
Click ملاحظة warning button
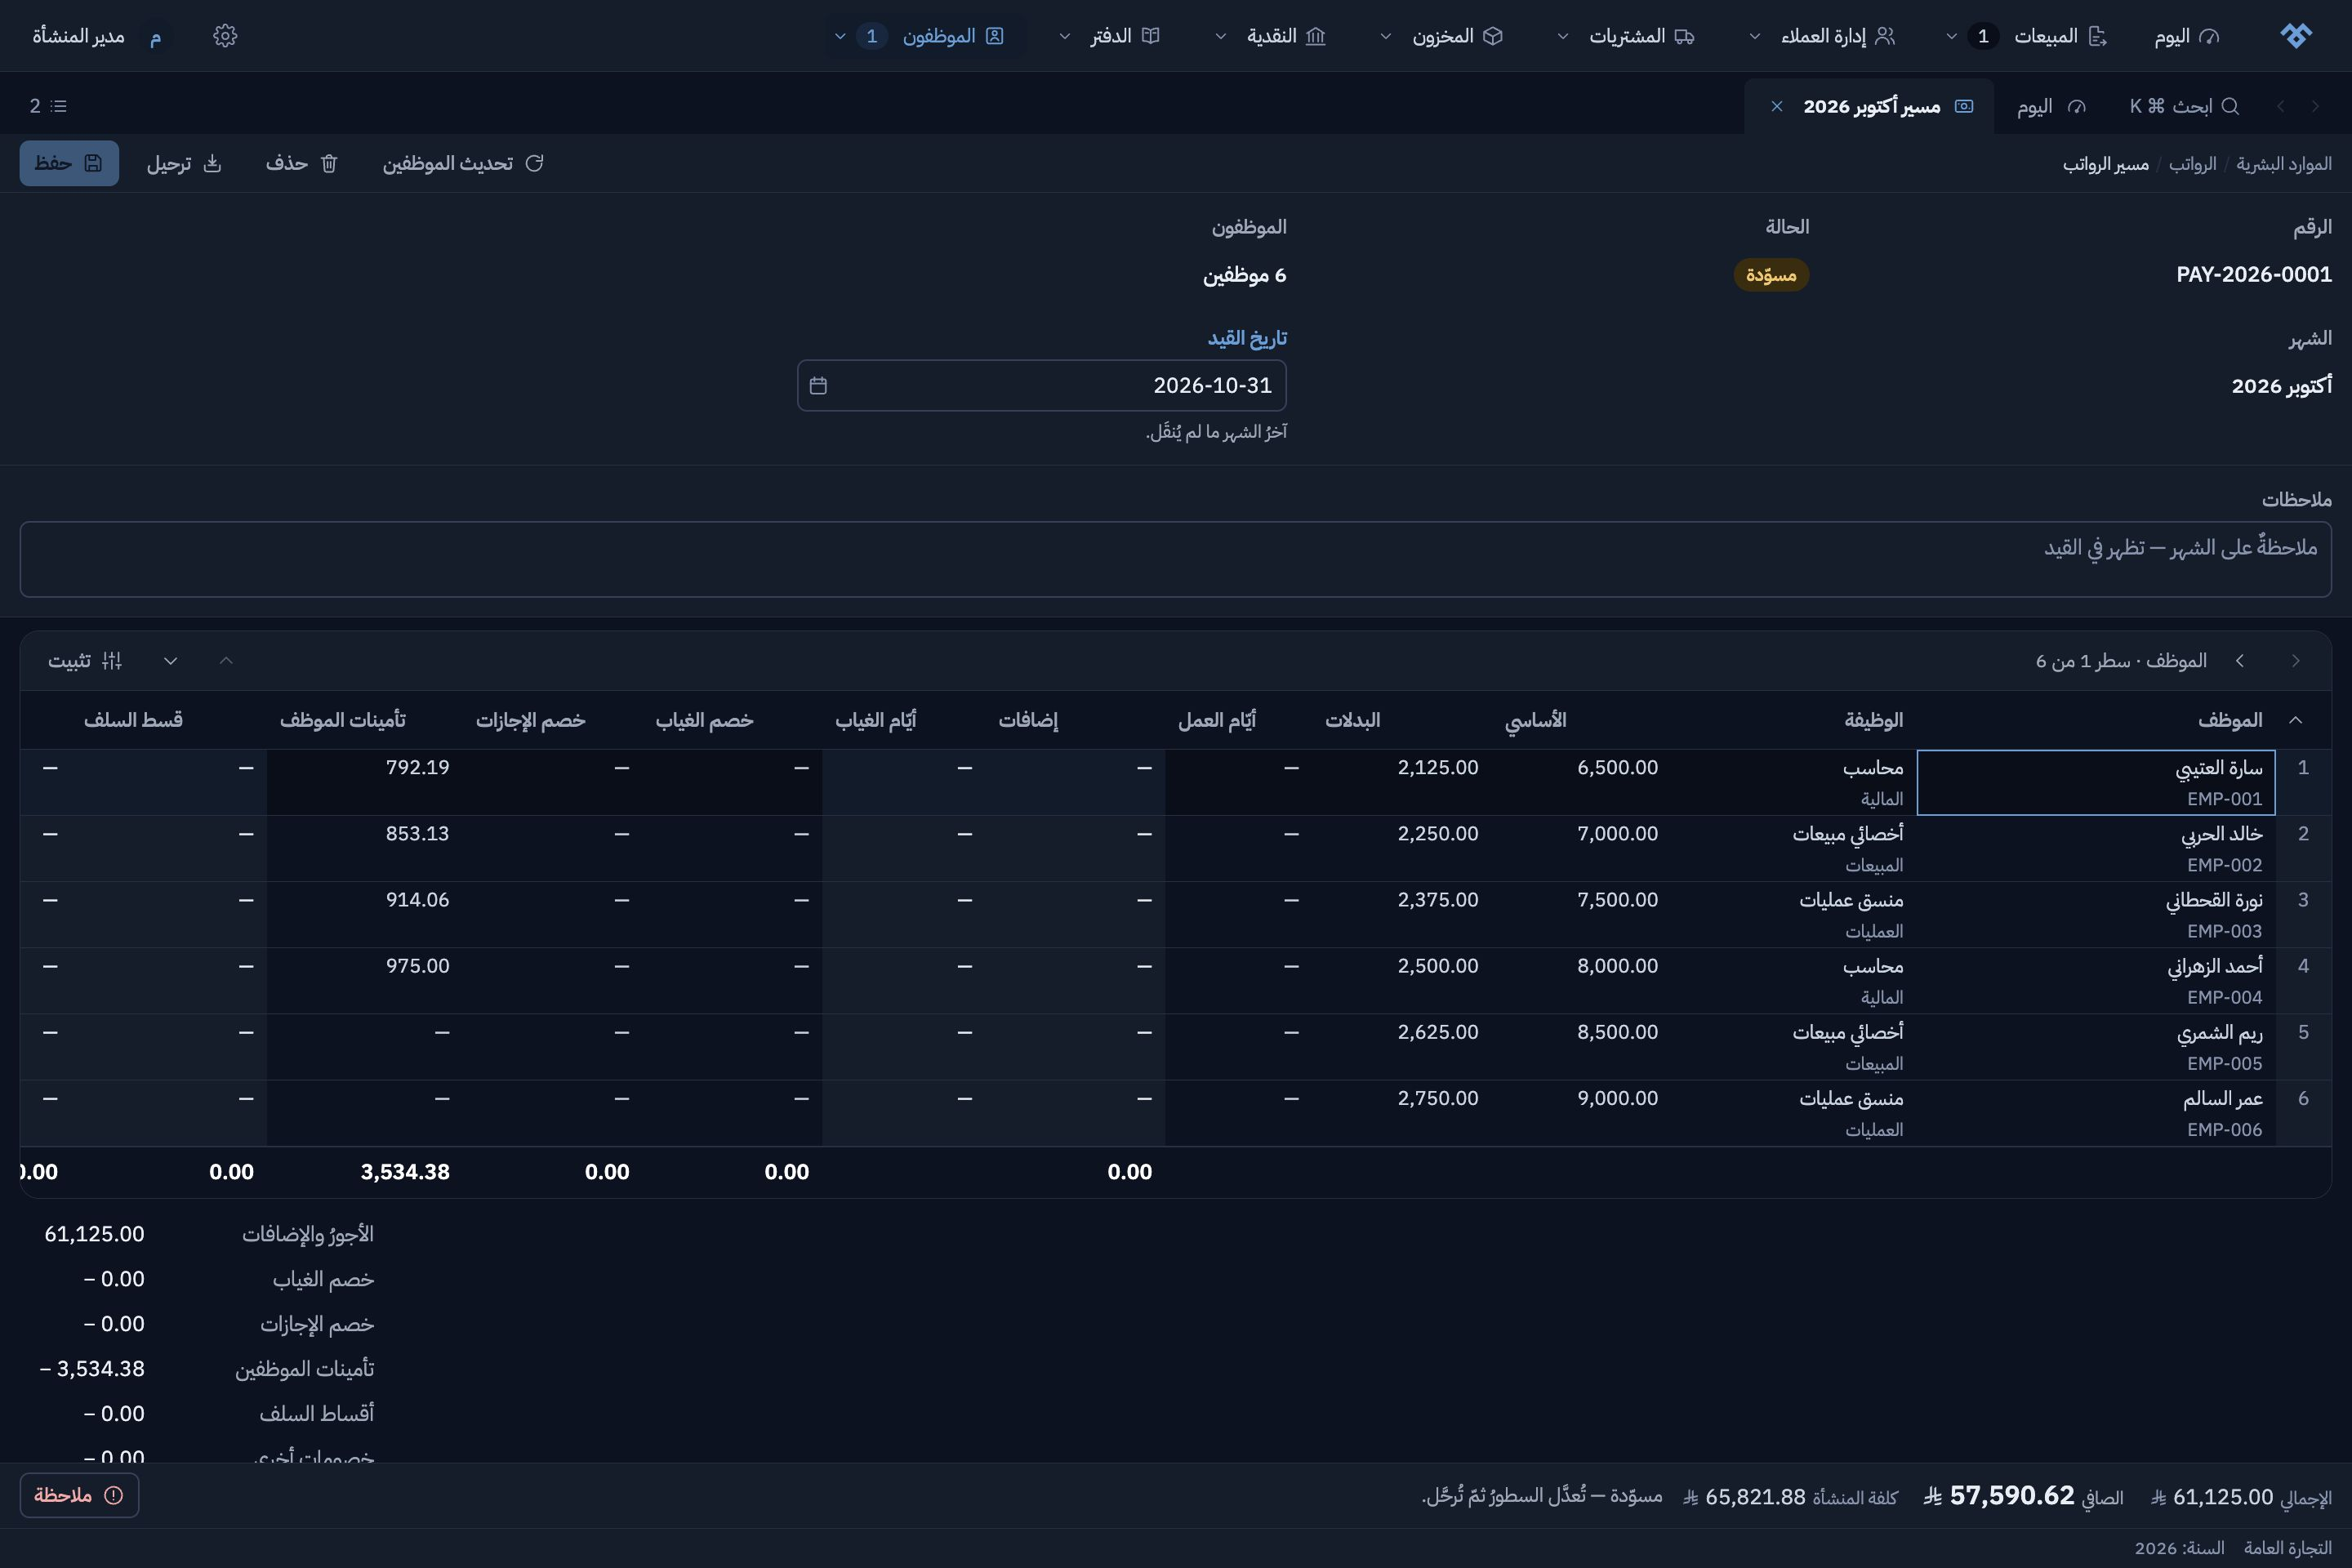click(x=79, y=1495)
